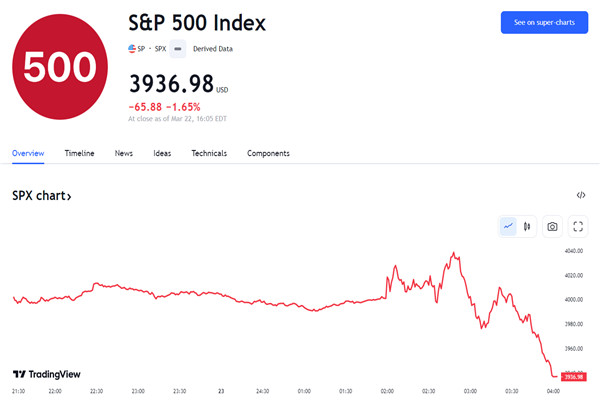Screen dimensions: 600x400
Task: Select the Technicals tab
Action: [209, 153]
